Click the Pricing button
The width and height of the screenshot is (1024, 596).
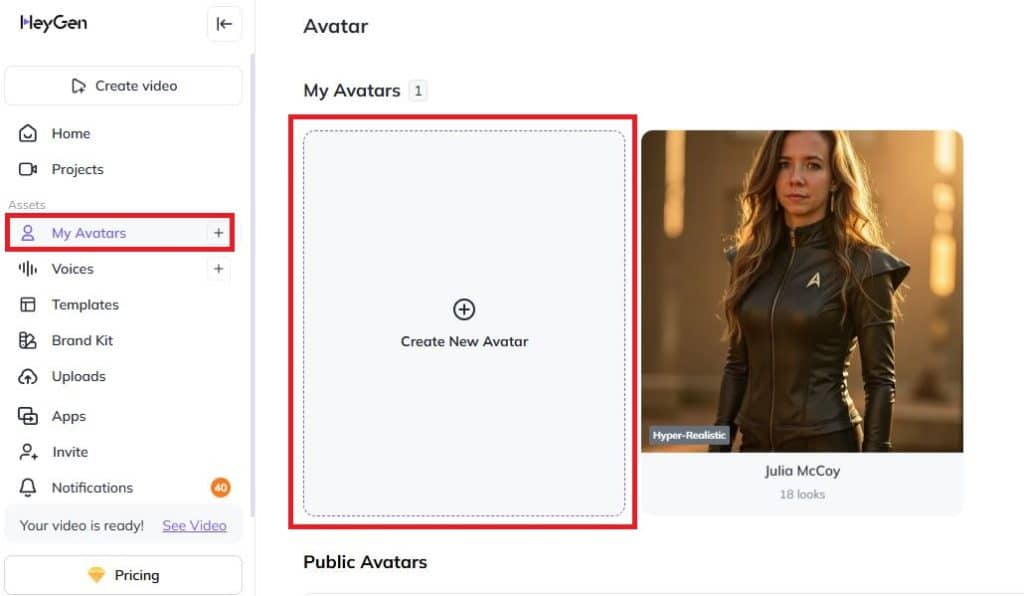point(123,575)
